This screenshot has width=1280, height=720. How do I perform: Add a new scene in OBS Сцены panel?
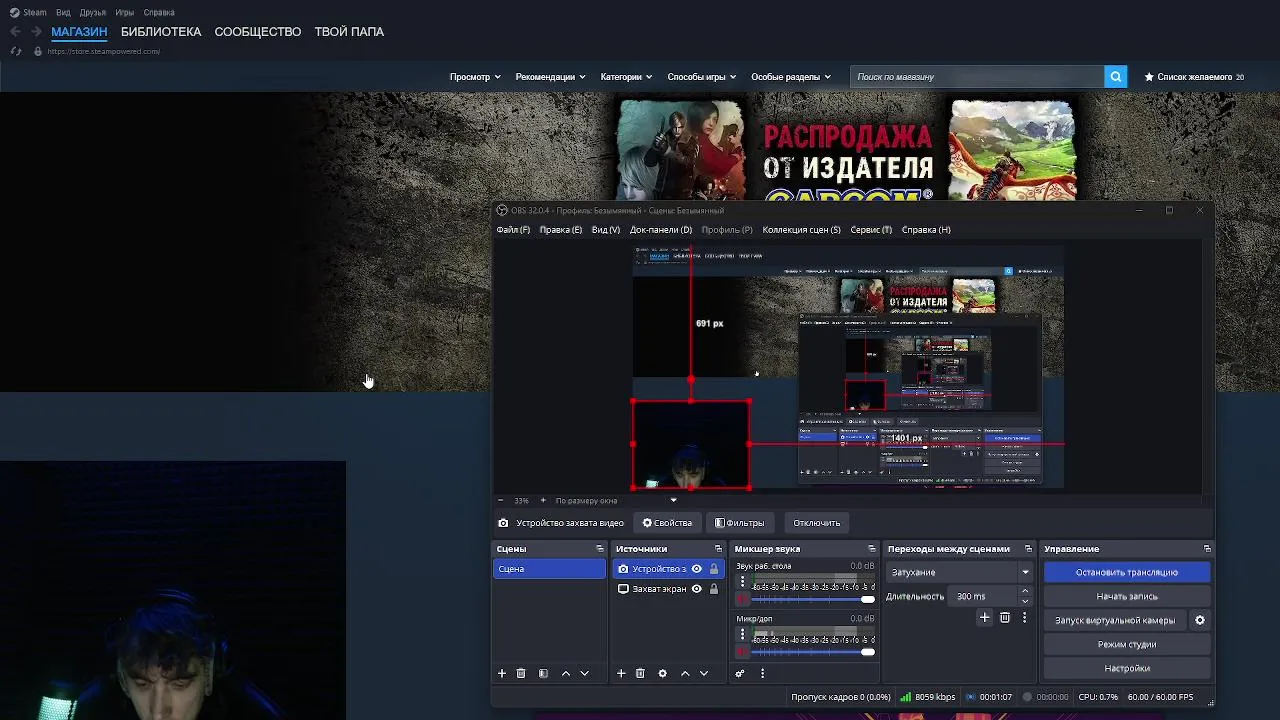click(x=502, y=673)
